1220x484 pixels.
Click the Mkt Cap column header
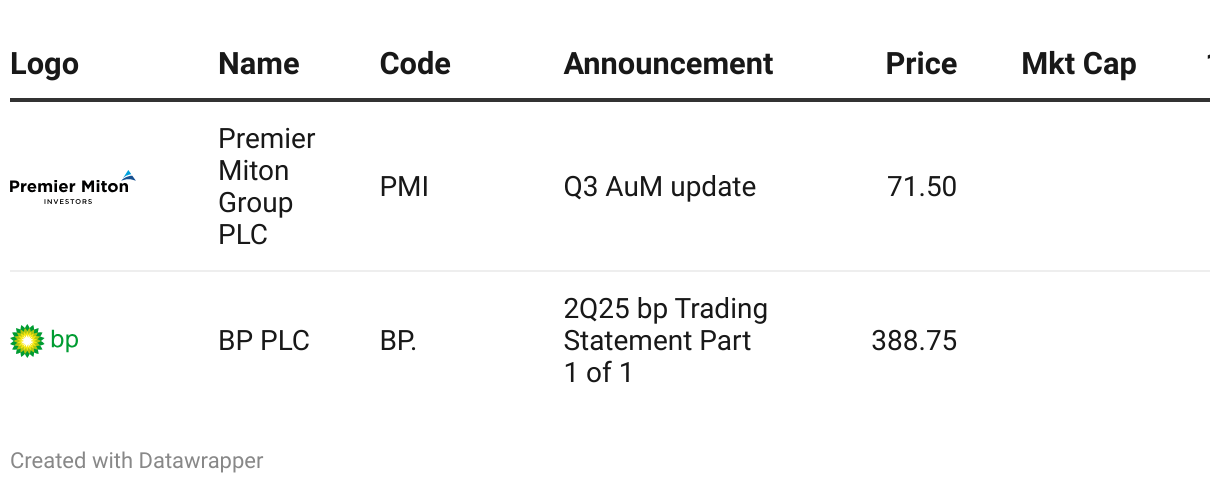click(1079, 64)
